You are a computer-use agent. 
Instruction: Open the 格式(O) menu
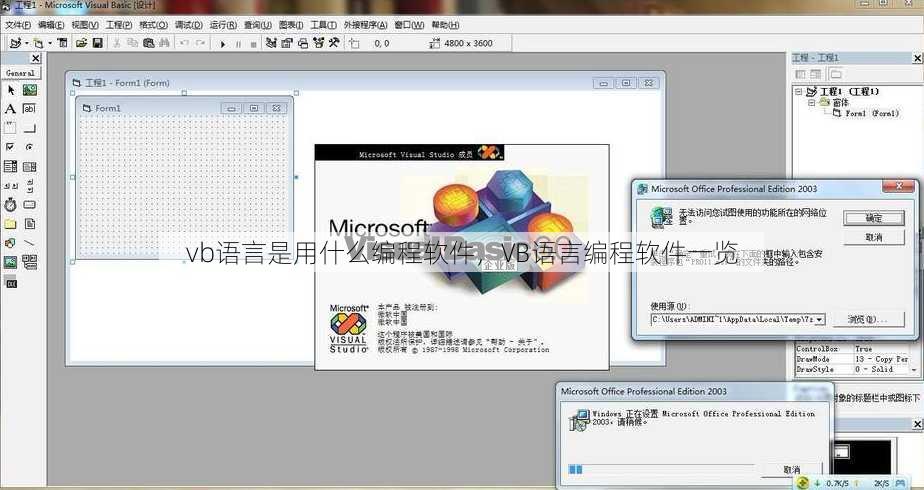(153, 25)
